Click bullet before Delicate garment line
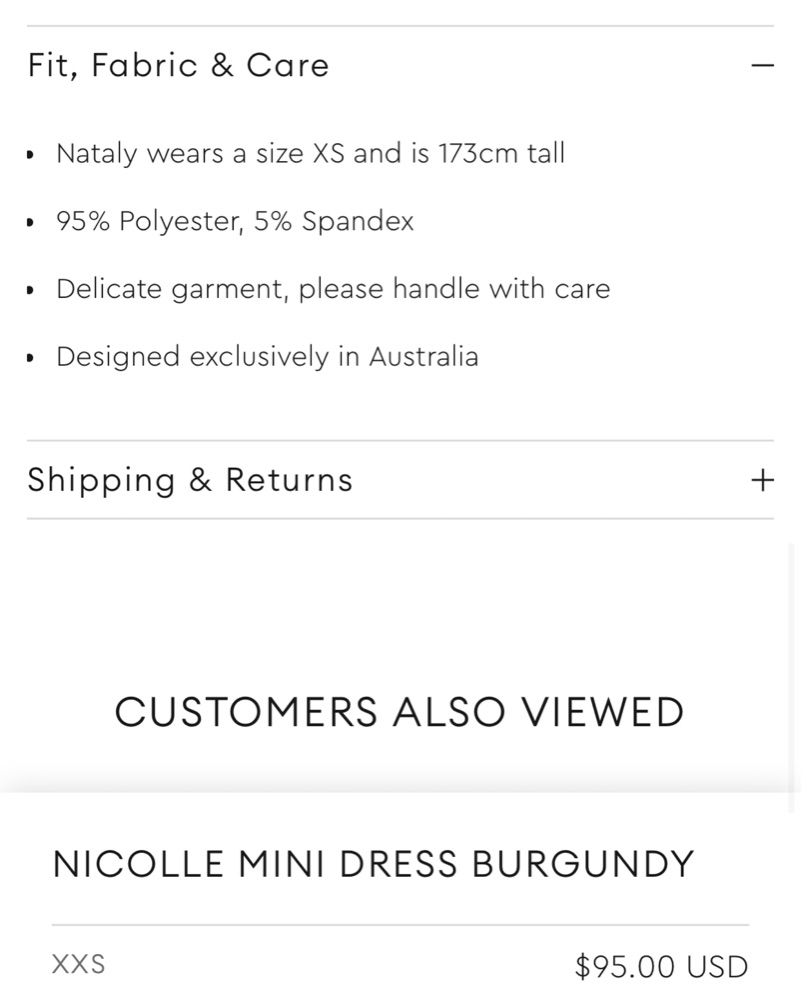The height and width of the screenshot is (1000, 802). tap(32, 291)
